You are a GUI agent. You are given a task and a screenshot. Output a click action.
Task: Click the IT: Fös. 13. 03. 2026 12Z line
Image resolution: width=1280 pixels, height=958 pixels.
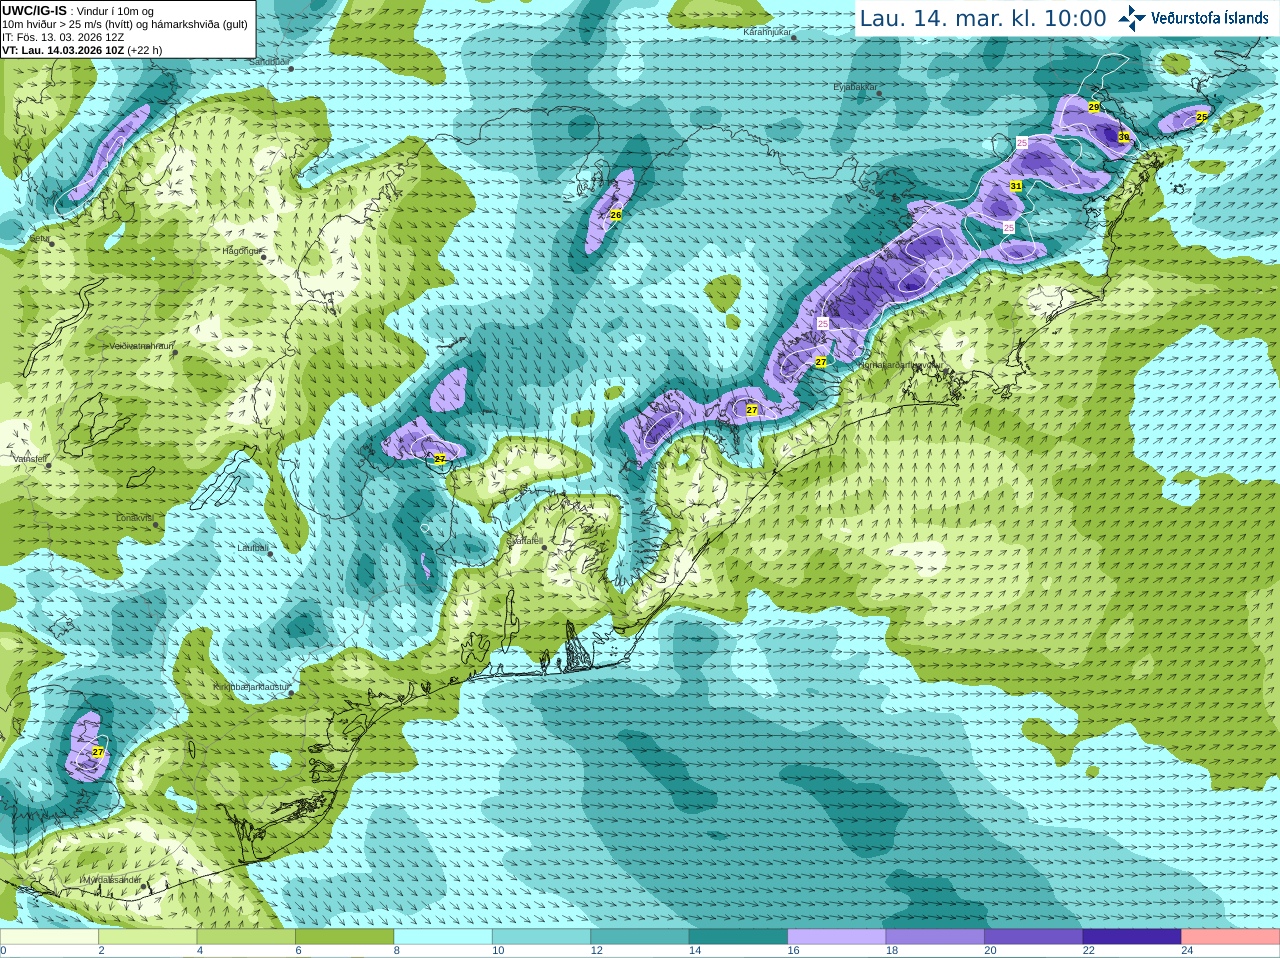(63, 37)
